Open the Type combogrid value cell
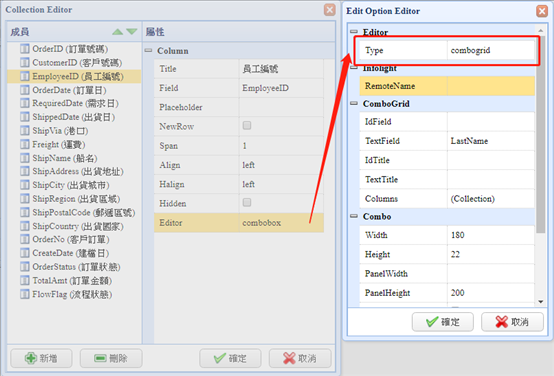Viewport: 554px width, 376px height. pyautogui.click(x=491, y=50)
